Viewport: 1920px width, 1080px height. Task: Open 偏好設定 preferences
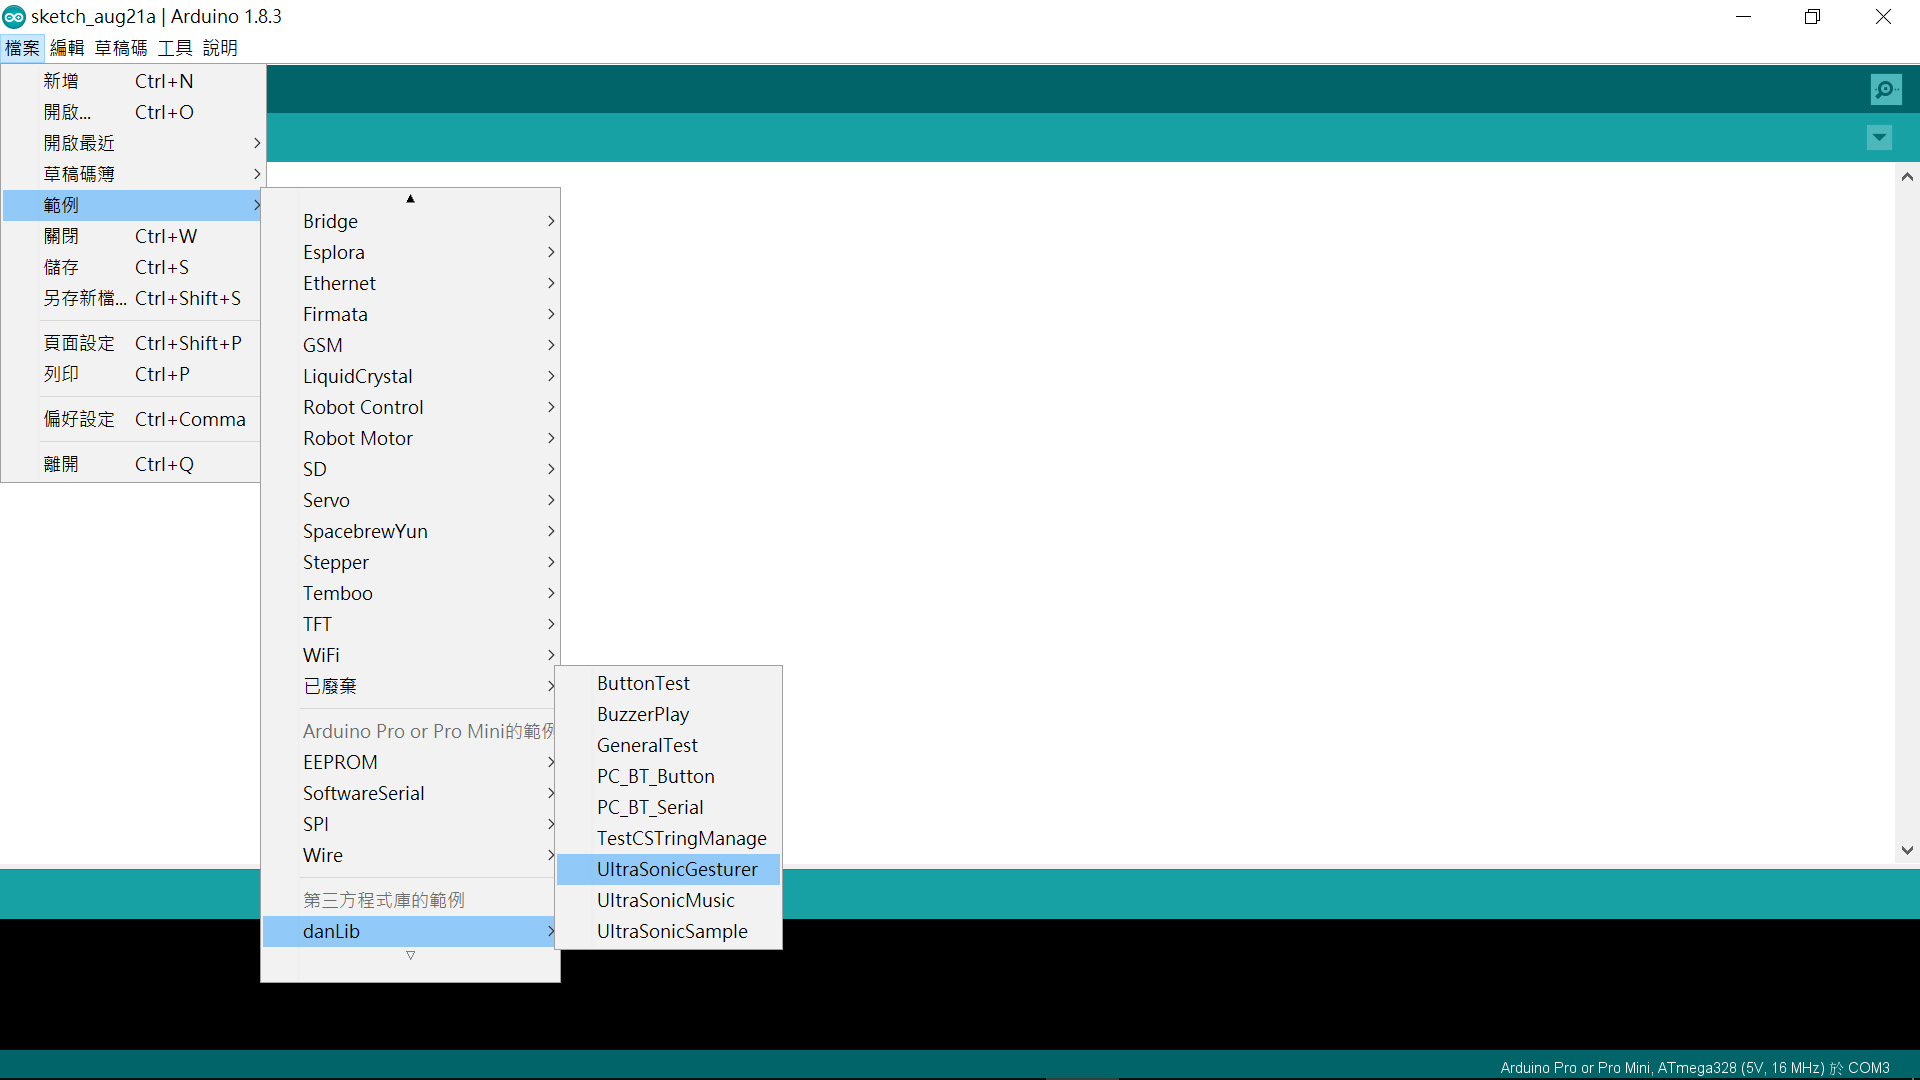tap(80, 419)
